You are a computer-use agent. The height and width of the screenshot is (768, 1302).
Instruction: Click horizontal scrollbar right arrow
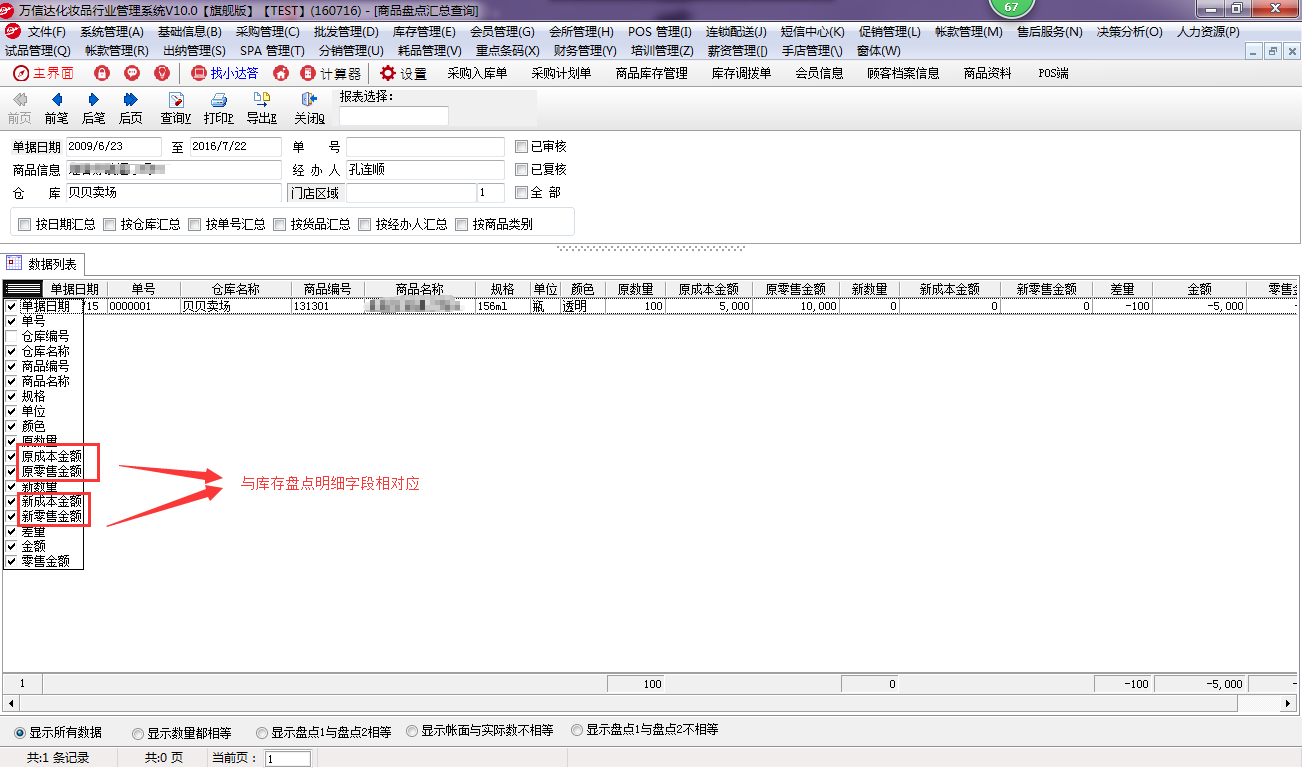[x=1288, y=704]
